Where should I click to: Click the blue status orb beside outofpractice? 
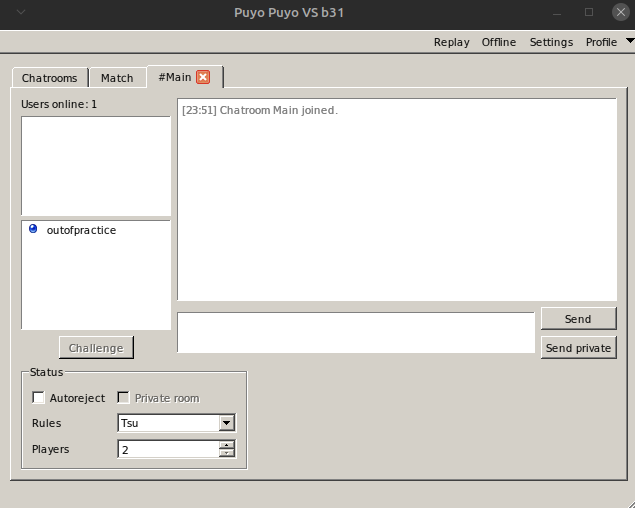(33, 229)
